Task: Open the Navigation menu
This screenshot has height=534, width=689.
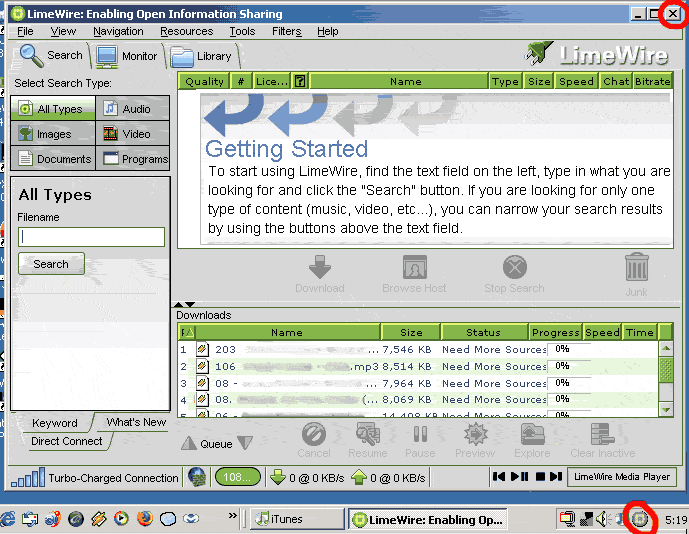Action: (118, 32)
